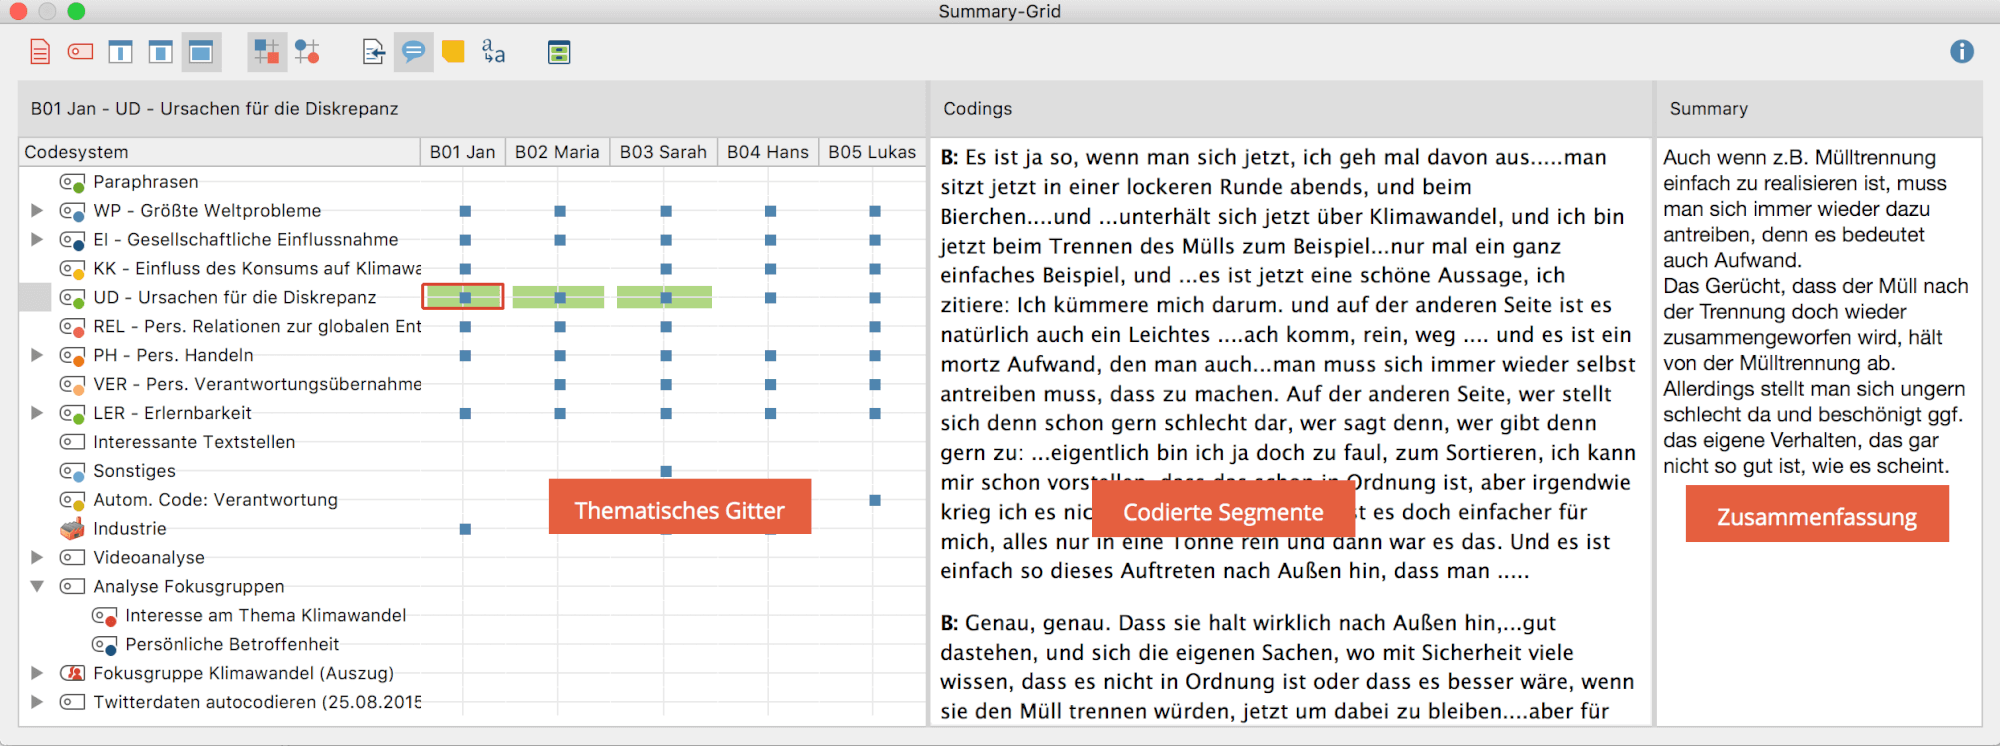2000x746 pixels.
Task: Expand the LER - Erlernbarkeit code
Action: click(37, 413)
